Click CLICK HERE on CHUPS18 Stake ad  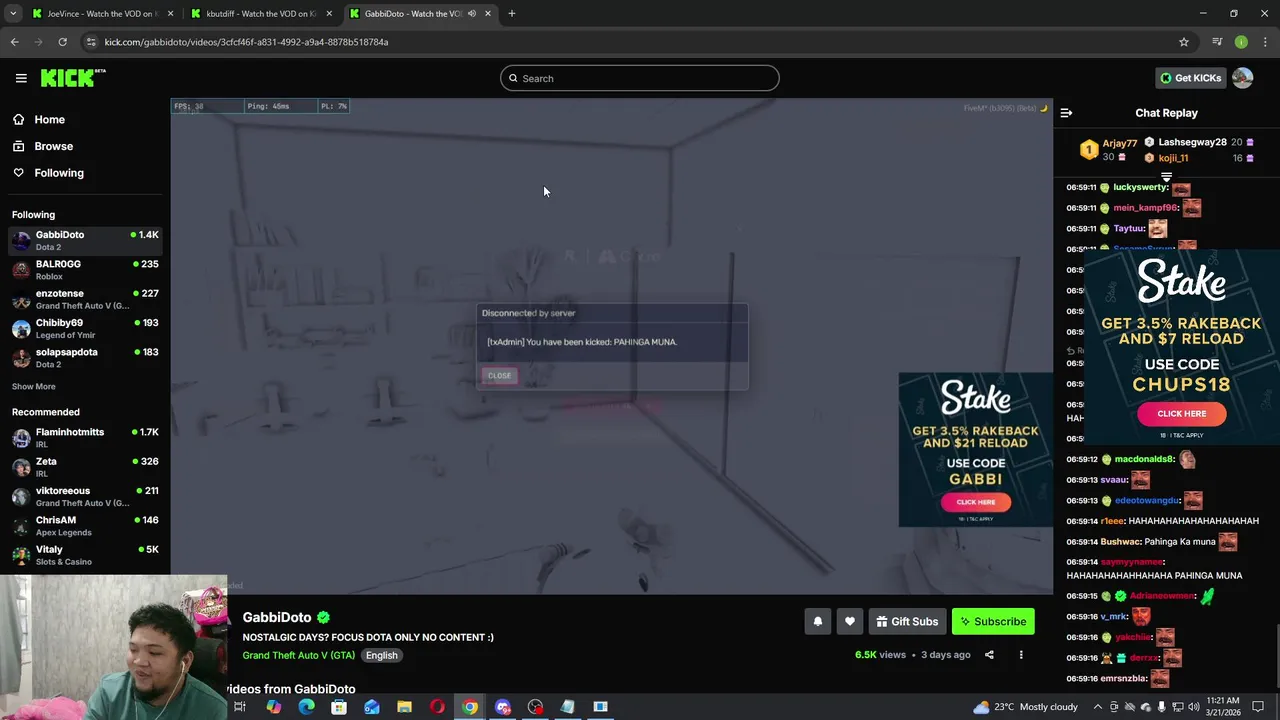pos(1182,414)
